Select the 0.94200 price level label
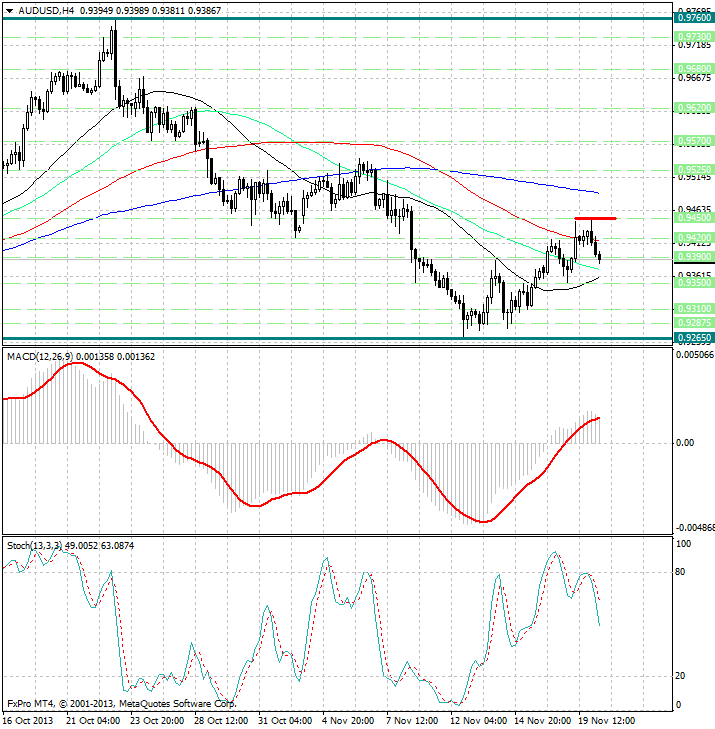The height and width of the screenshot is (729, 715). pyautogui.click(x=694, y=238)
